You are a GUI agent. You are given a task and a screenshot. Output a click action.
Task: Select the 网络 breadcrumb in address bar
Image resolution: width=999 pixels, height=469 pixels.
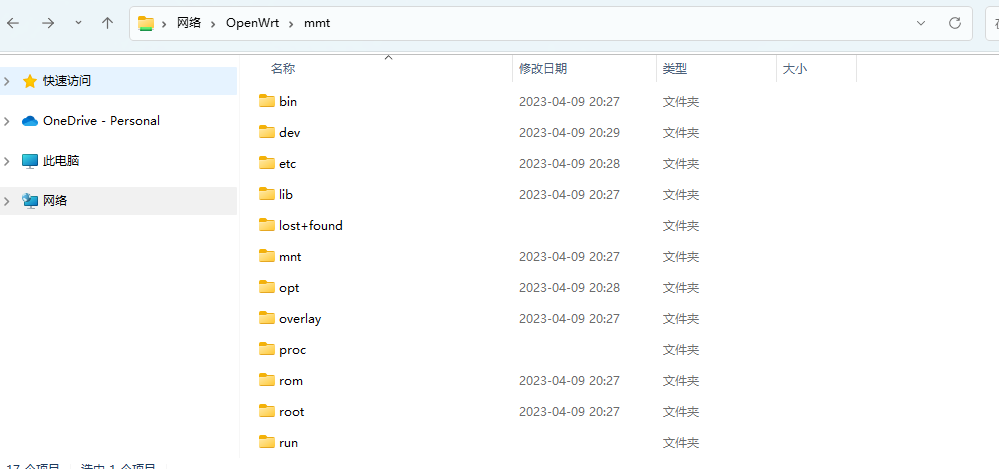(189, 24)
